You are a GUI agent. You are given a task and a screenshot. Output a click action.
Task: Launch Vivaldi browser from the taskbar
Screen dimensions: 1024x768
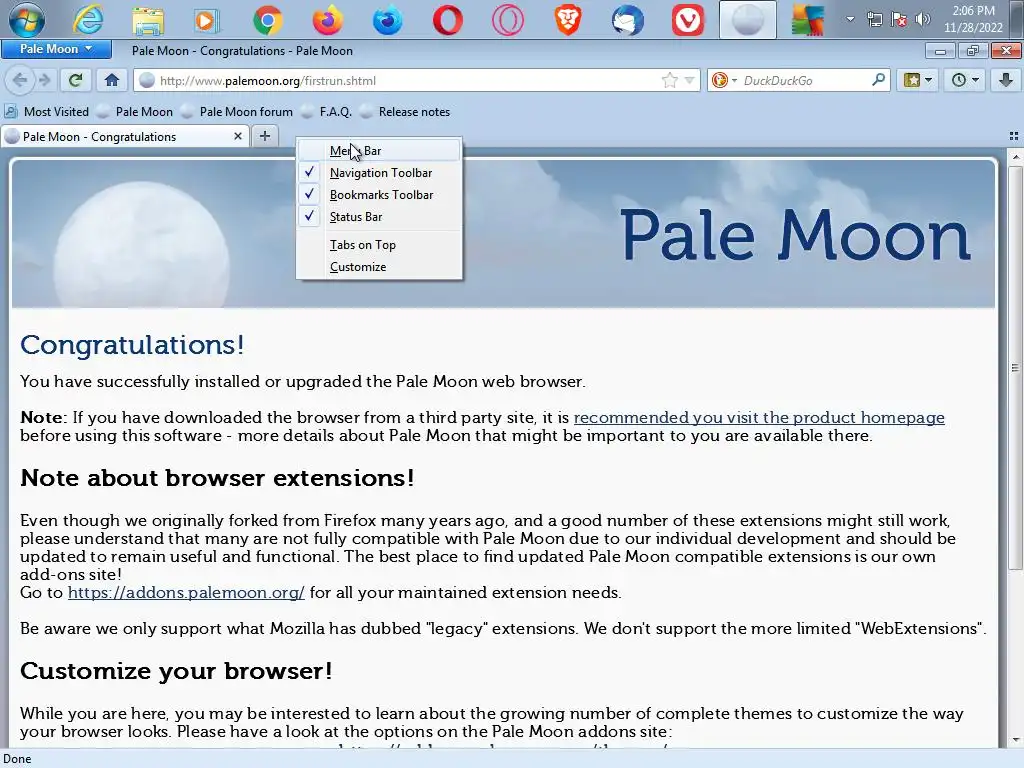[688, 20]
